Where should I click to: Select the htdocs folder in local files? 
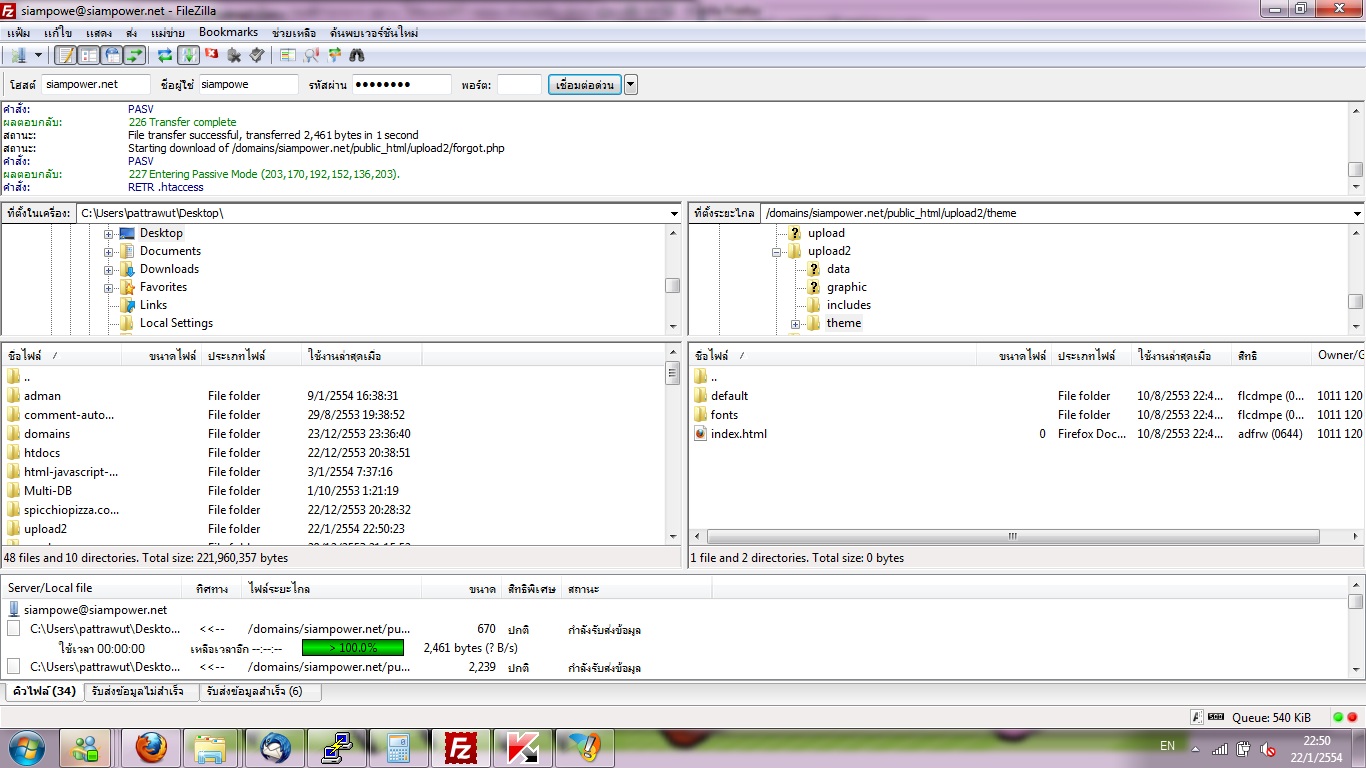[x=42, y=453]
